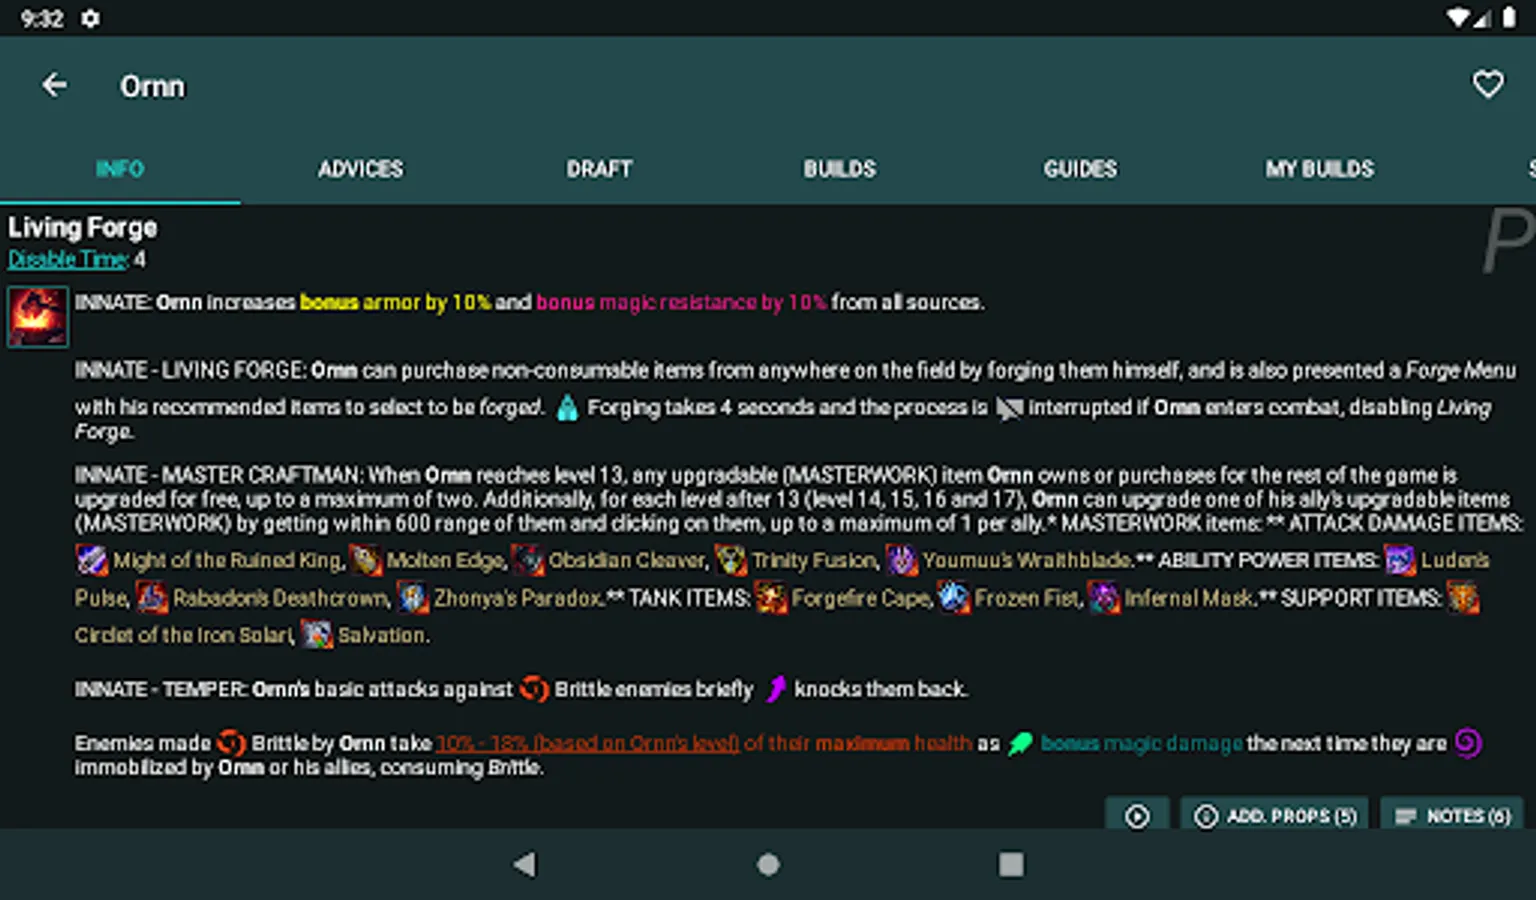Image resolution: width=1536 pixels, height=900 pixels.
Task: Tap the Molten Edge item name
Action: click(446, 560)
